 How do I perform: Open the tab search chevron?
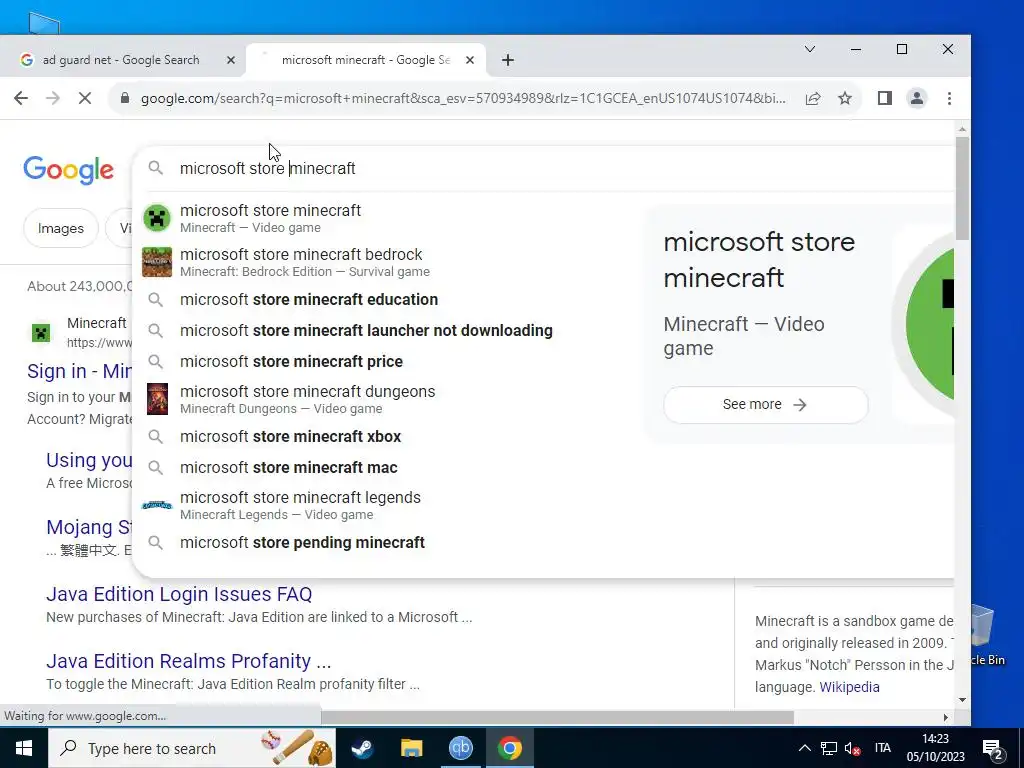810,50
